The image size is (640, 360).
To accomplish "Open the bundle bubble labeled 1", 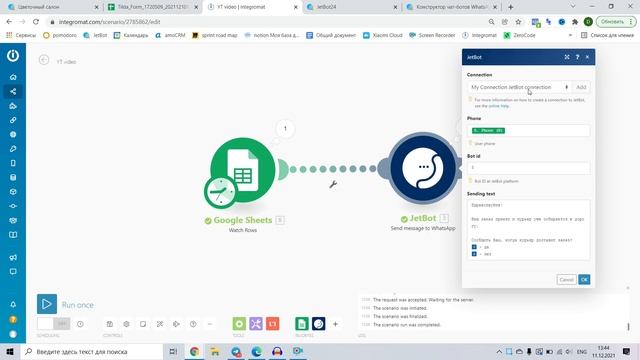I will click(285, 129).
